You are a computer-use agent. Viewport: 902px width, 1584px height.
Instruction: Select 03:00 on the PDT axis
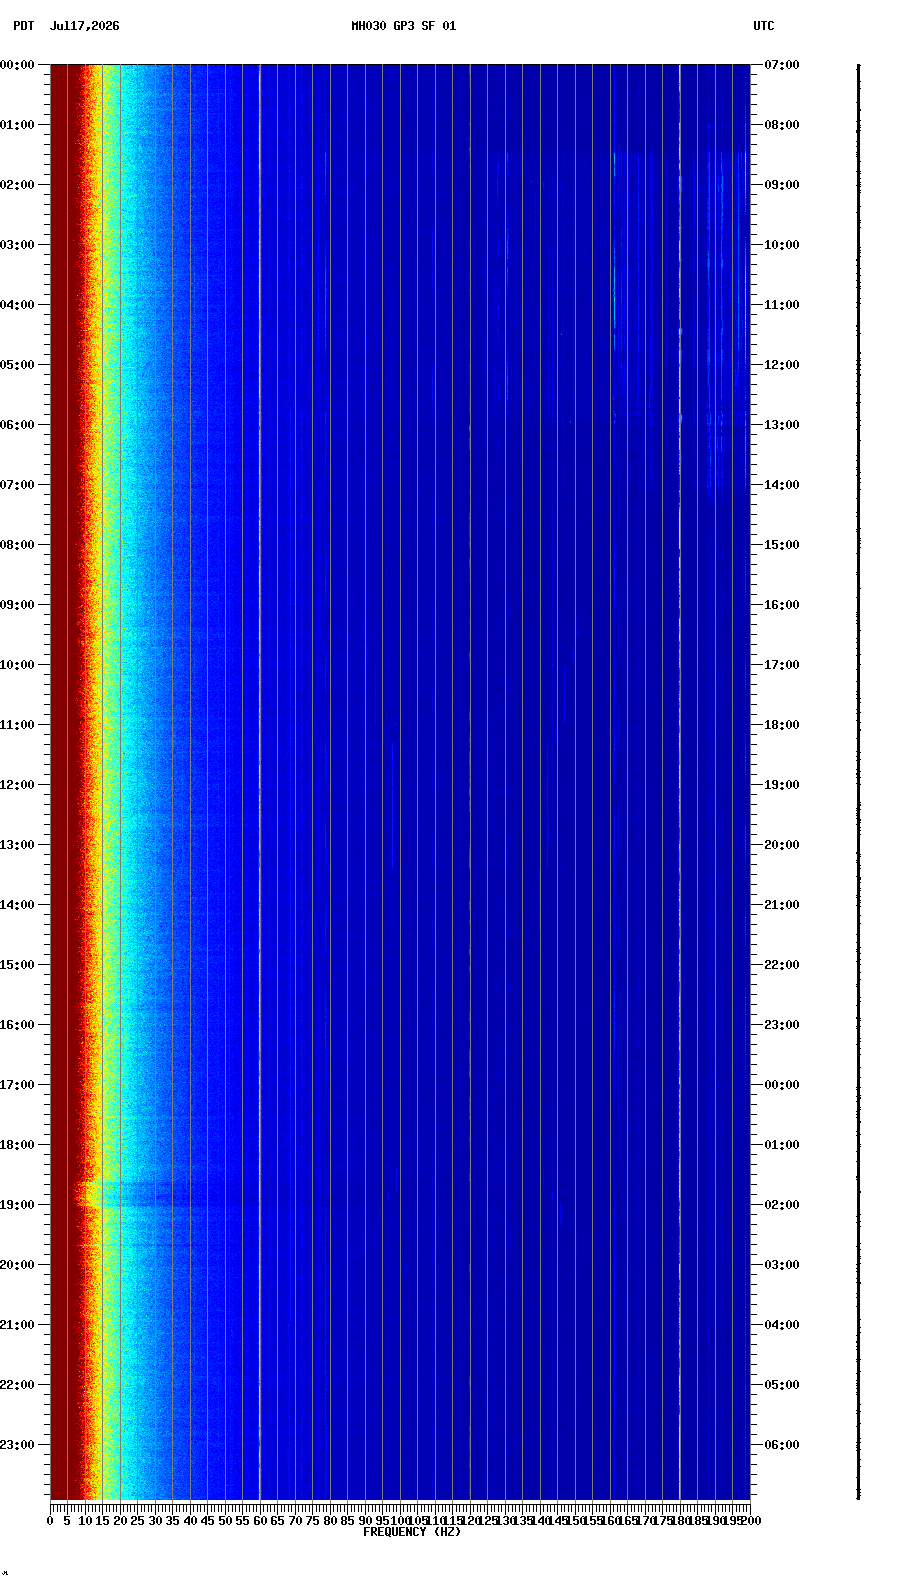click(17, 245)
